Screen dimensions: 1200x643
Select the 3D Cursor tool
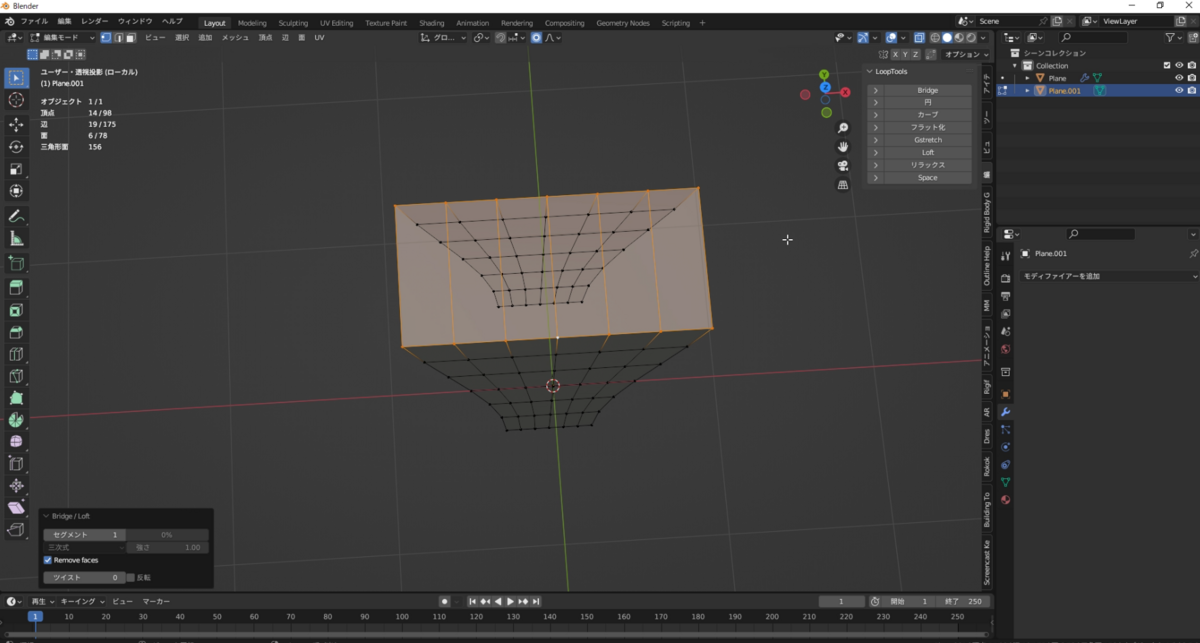pyautogui.click(x=16, y=100)
